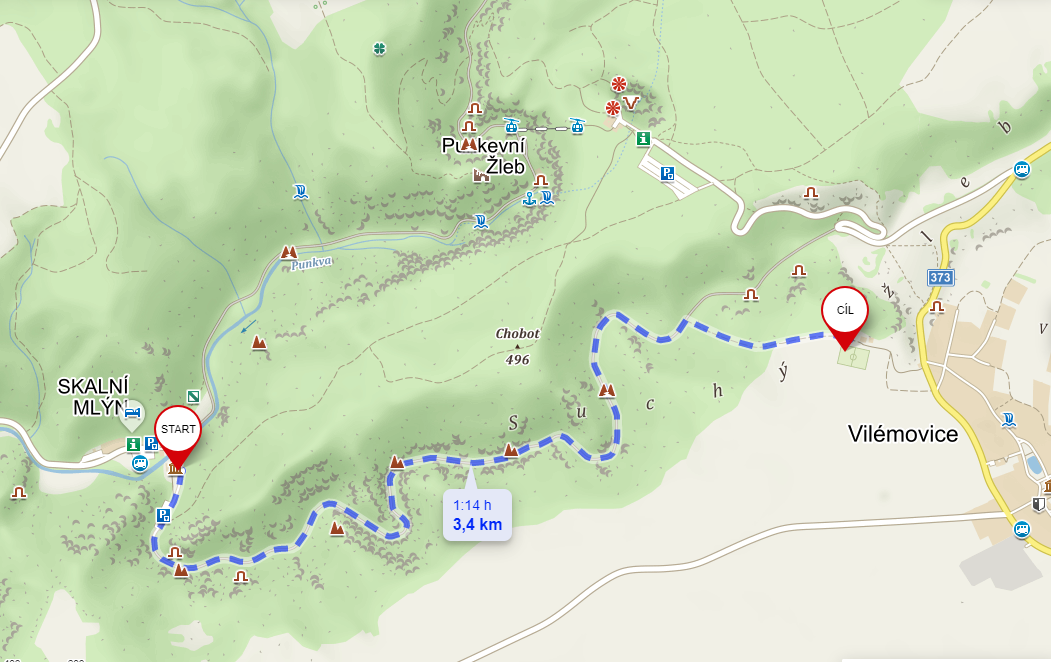Click the Punkva river label
Image resolution: width=1051 pixels, height=662 pixels.
tap(311, 263)
